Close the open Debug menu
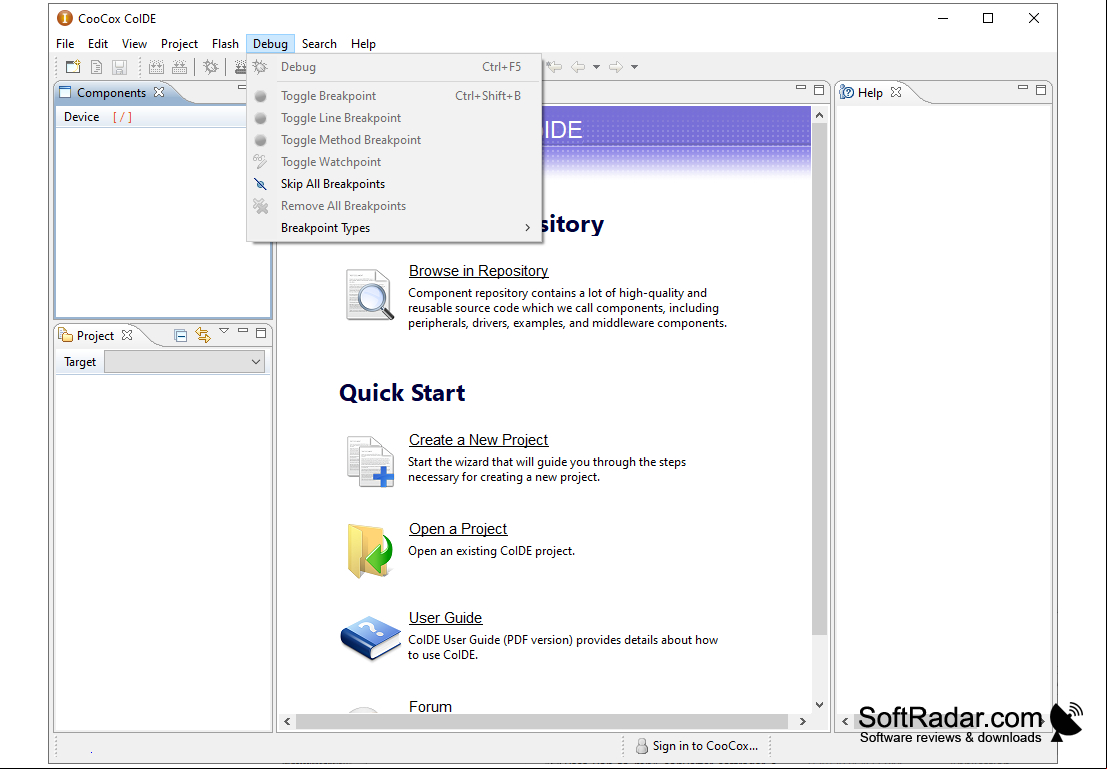 (x=270, y=44)
